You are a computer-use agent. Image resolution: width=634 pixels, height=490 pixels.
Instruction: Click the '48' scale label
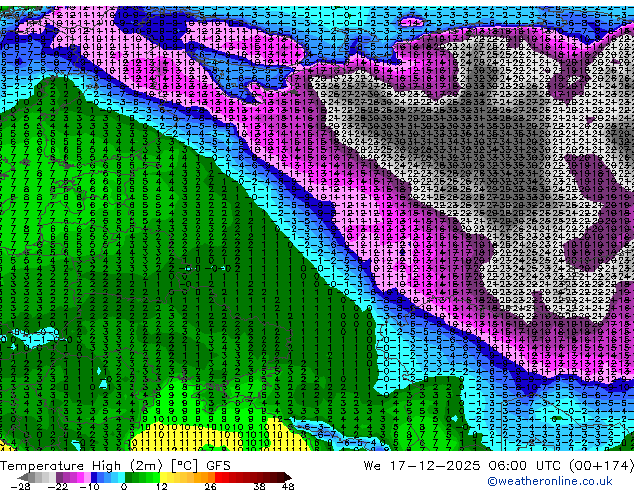pyautogui.click(x=288, y=486)
